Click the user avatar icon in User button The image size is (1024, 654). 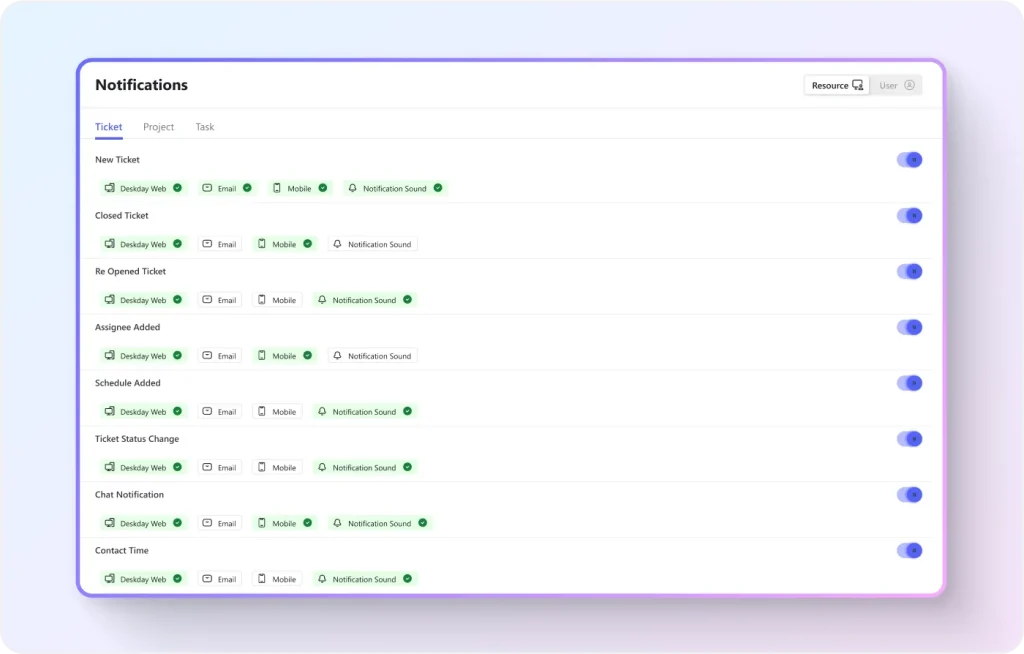coord(909,85)
